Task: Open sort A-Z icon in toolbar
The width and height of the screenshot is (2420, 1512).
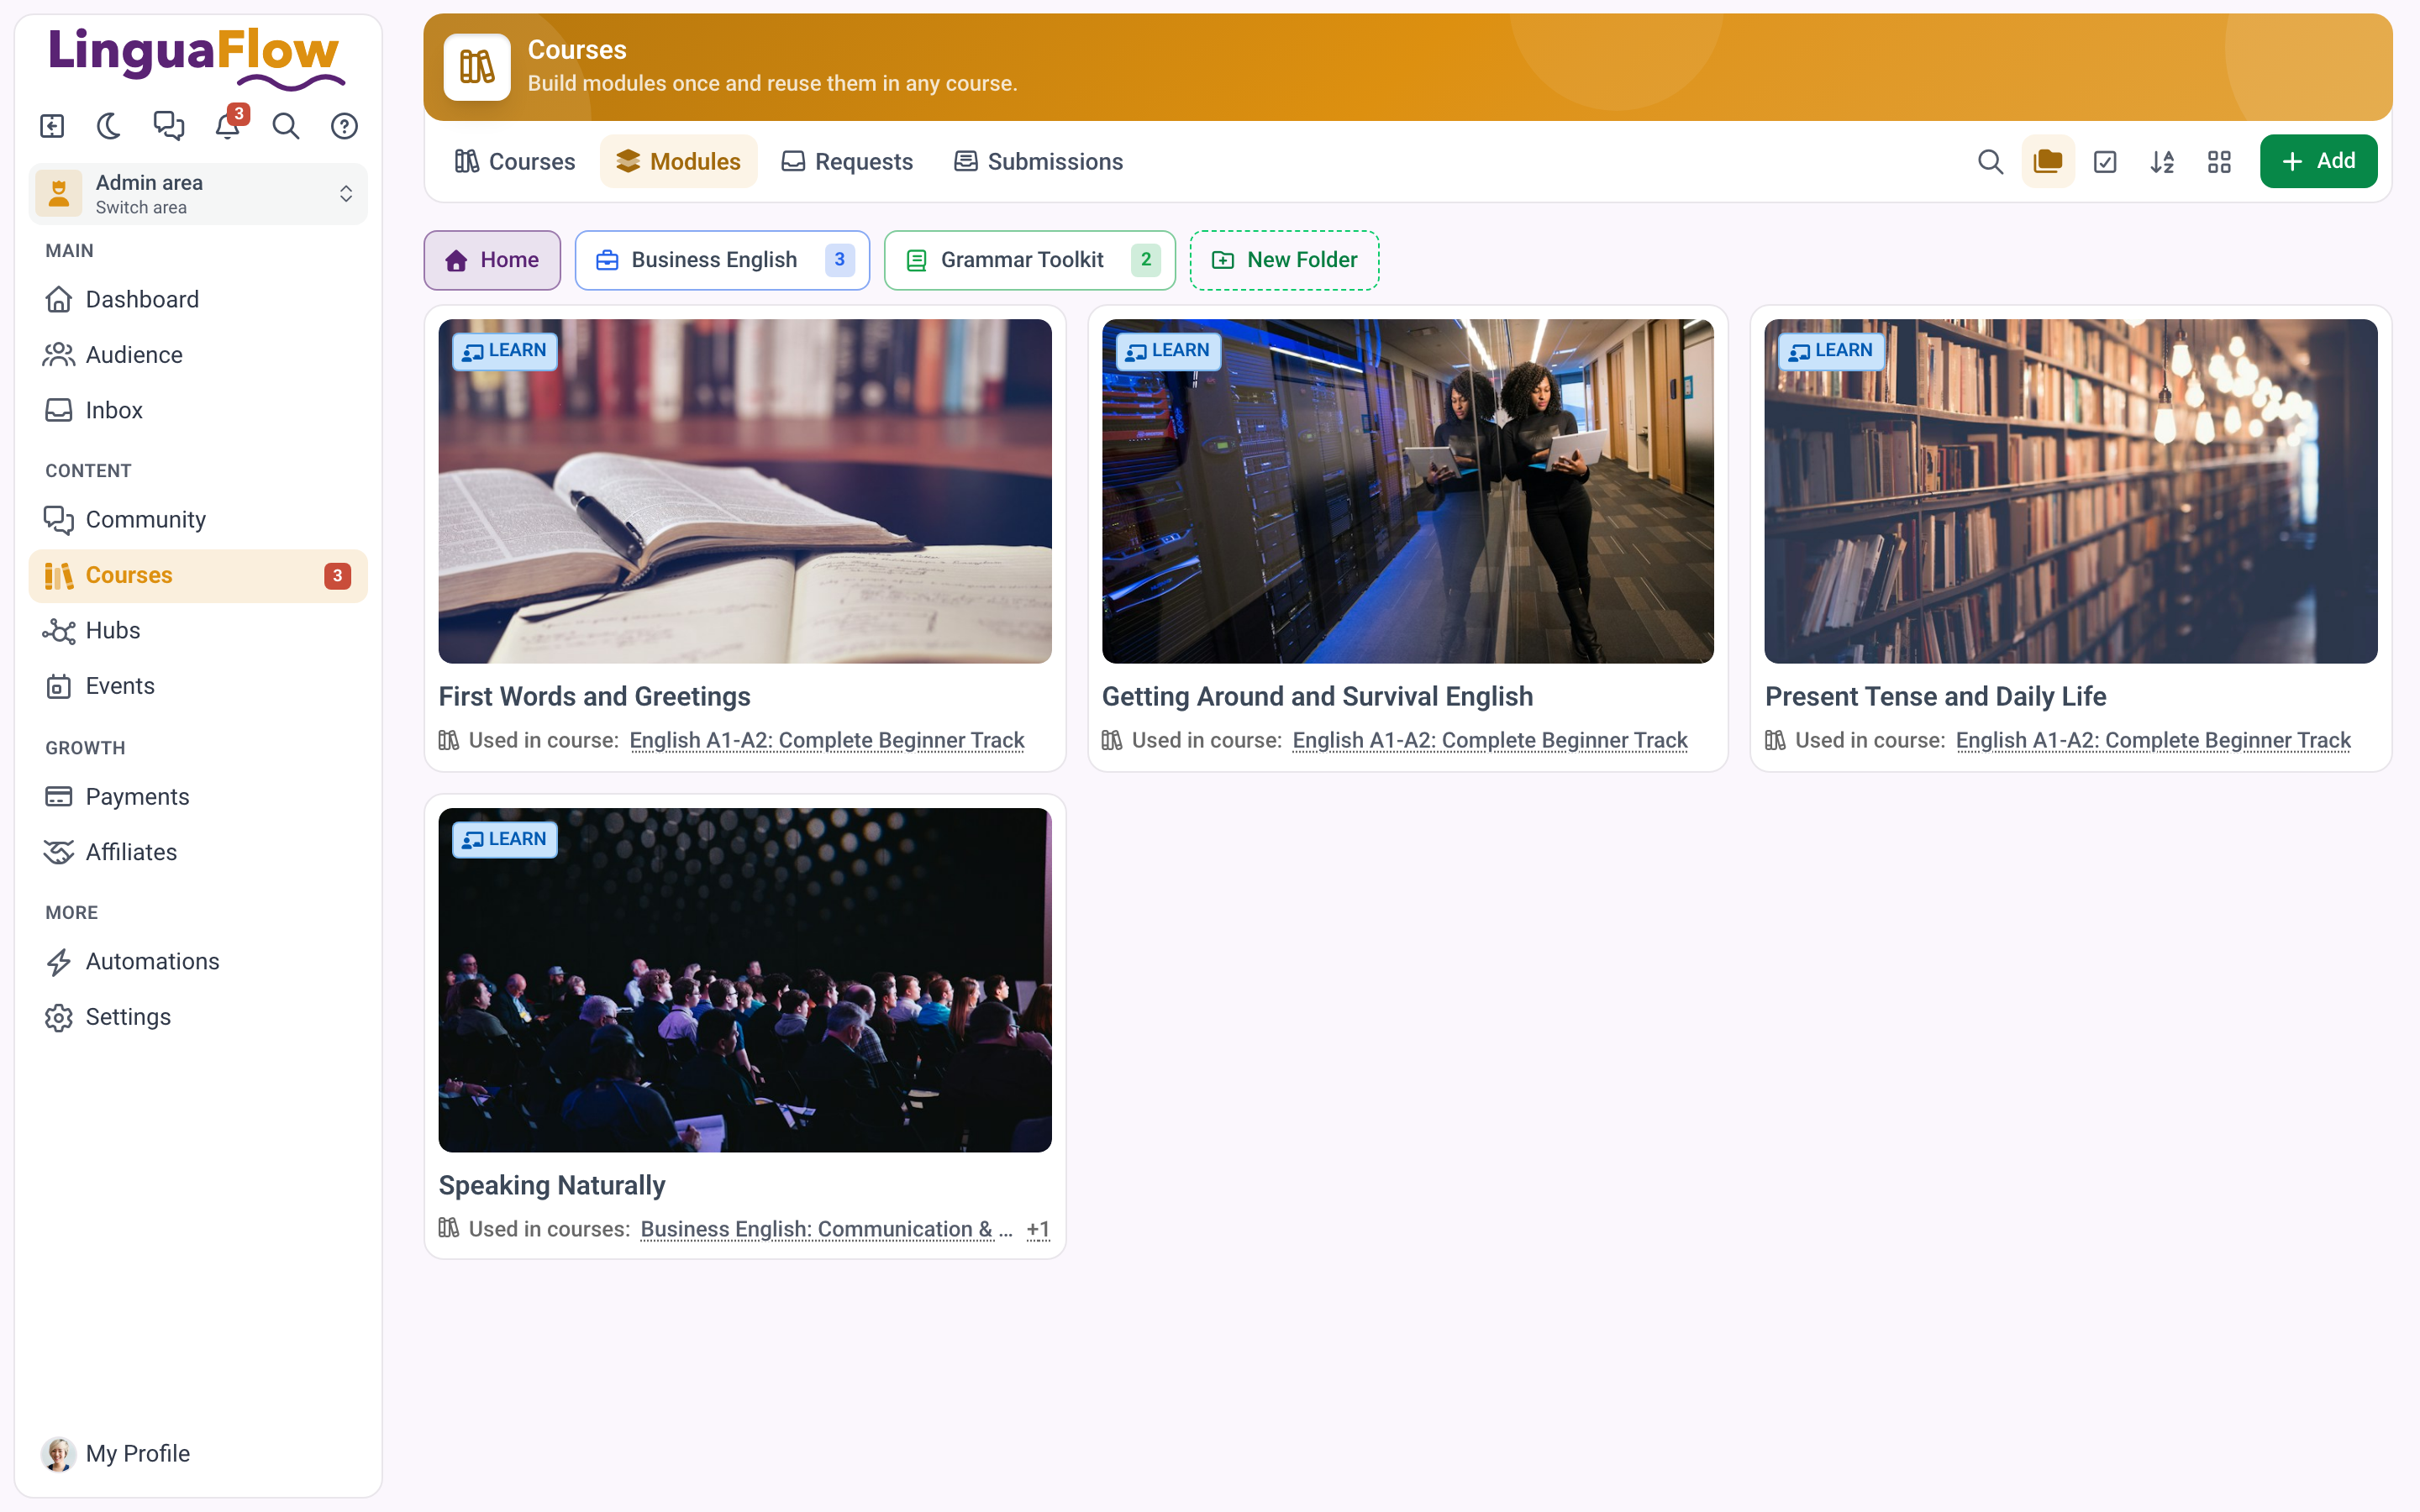Action: pos(2162,161)
